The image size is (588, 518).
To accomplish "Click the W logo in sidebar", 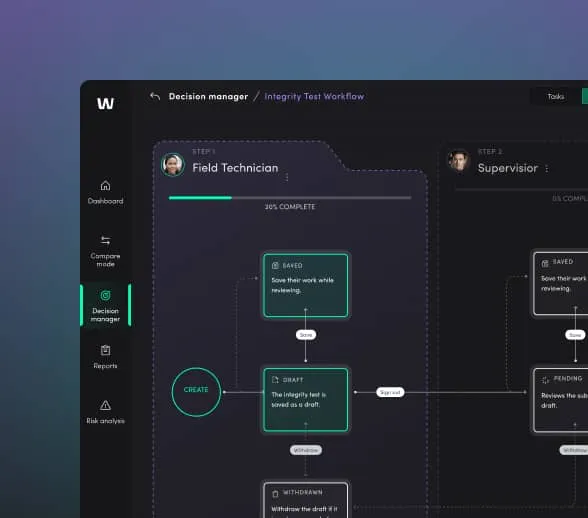I will 105,103.
